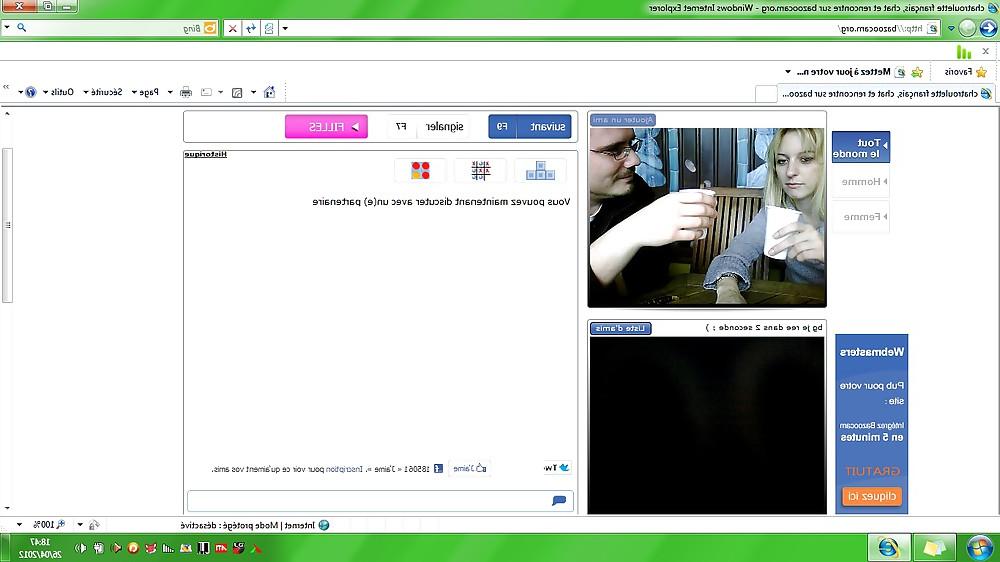Open a new blank tab

(765, 94)
